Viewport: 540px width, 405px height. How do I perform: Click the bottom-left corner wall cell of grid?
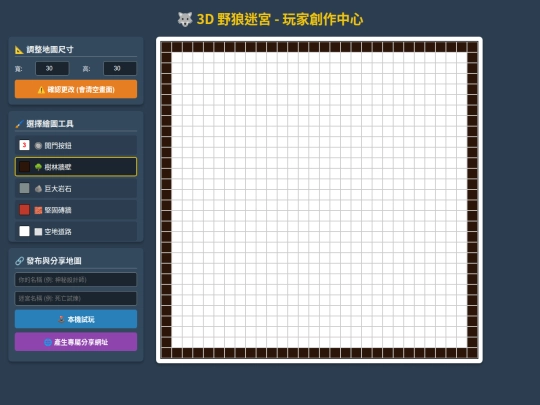[166, 353]
